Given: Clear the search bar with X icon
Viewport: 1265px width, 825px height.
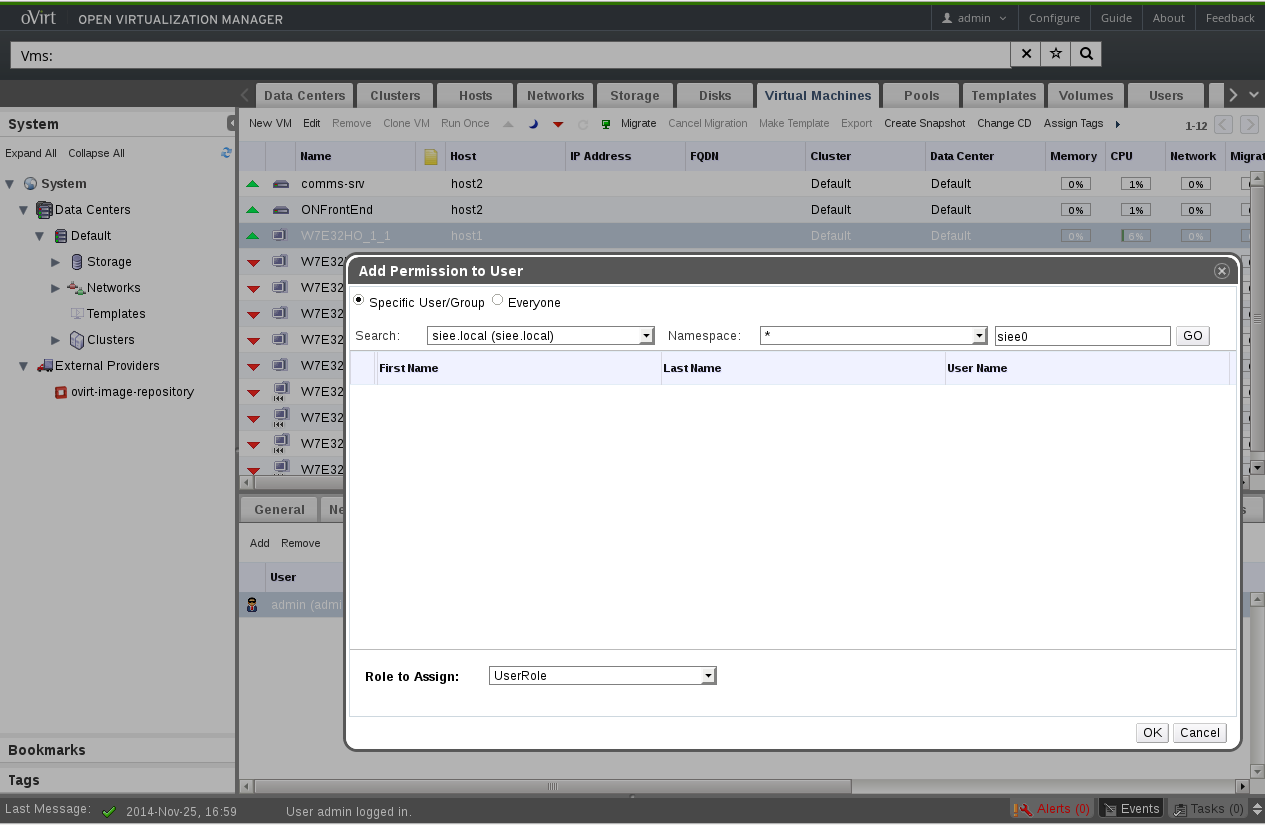Looking at the screenshot, I should click(1025, 55).
